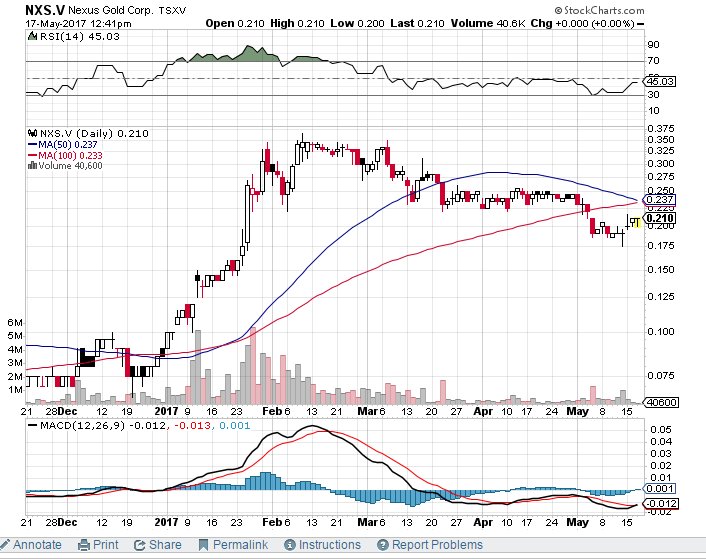Click the Volume legend bar icon
Image resolution: width=706 pixels, height=559 pixels.
click(x=32, y=166)
